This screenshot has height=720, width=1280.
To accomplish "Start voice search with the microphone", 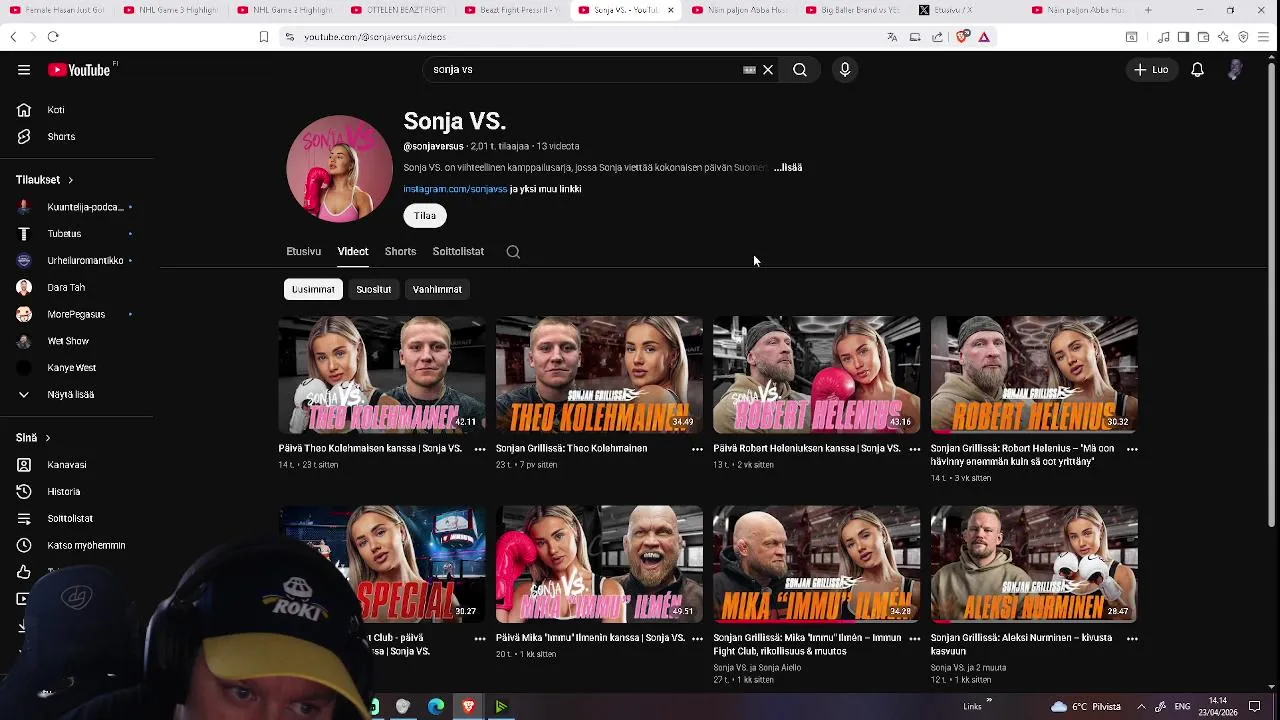I will click(845, 70).
